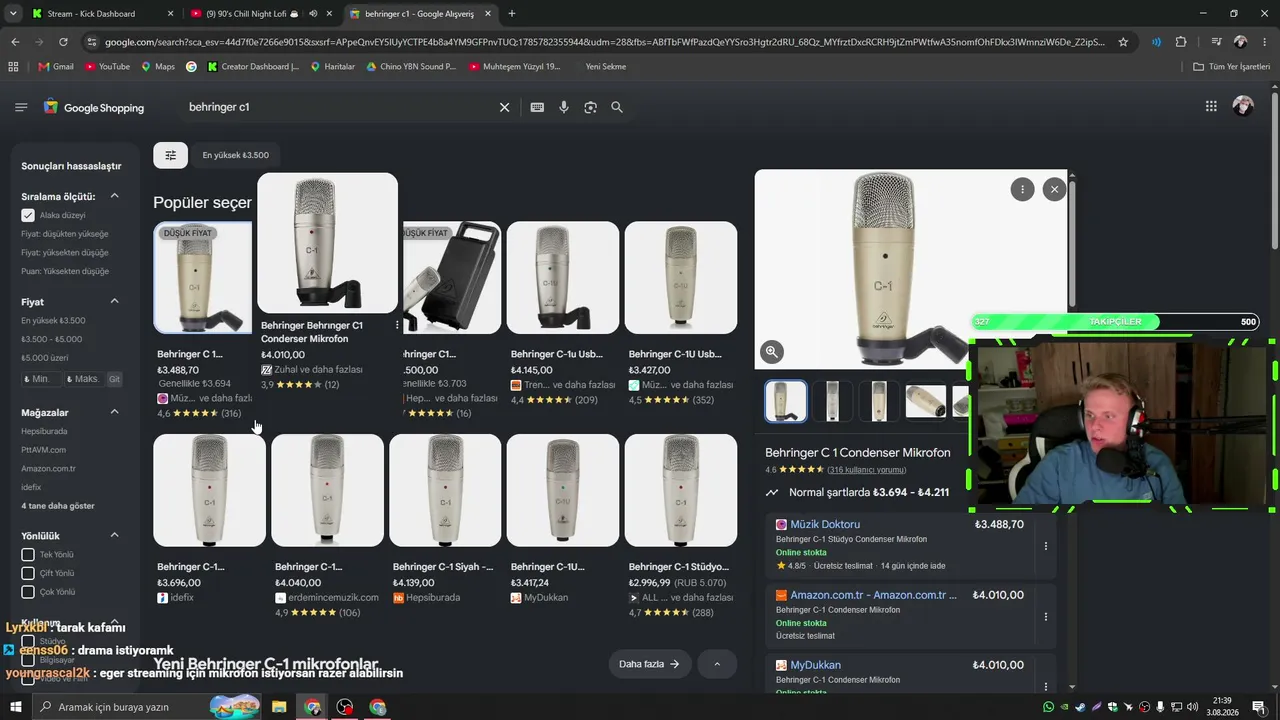
Task: Open the MyDukkan seller link
Action: point(815,665)
